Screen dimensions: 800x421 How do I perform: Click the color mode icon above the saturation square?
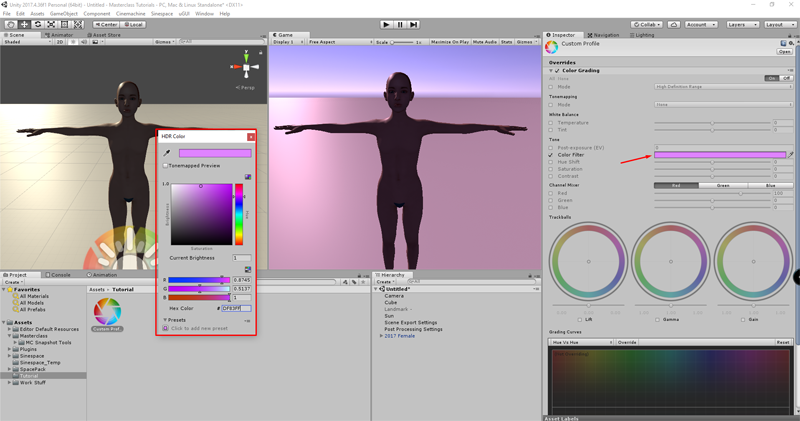247,177
